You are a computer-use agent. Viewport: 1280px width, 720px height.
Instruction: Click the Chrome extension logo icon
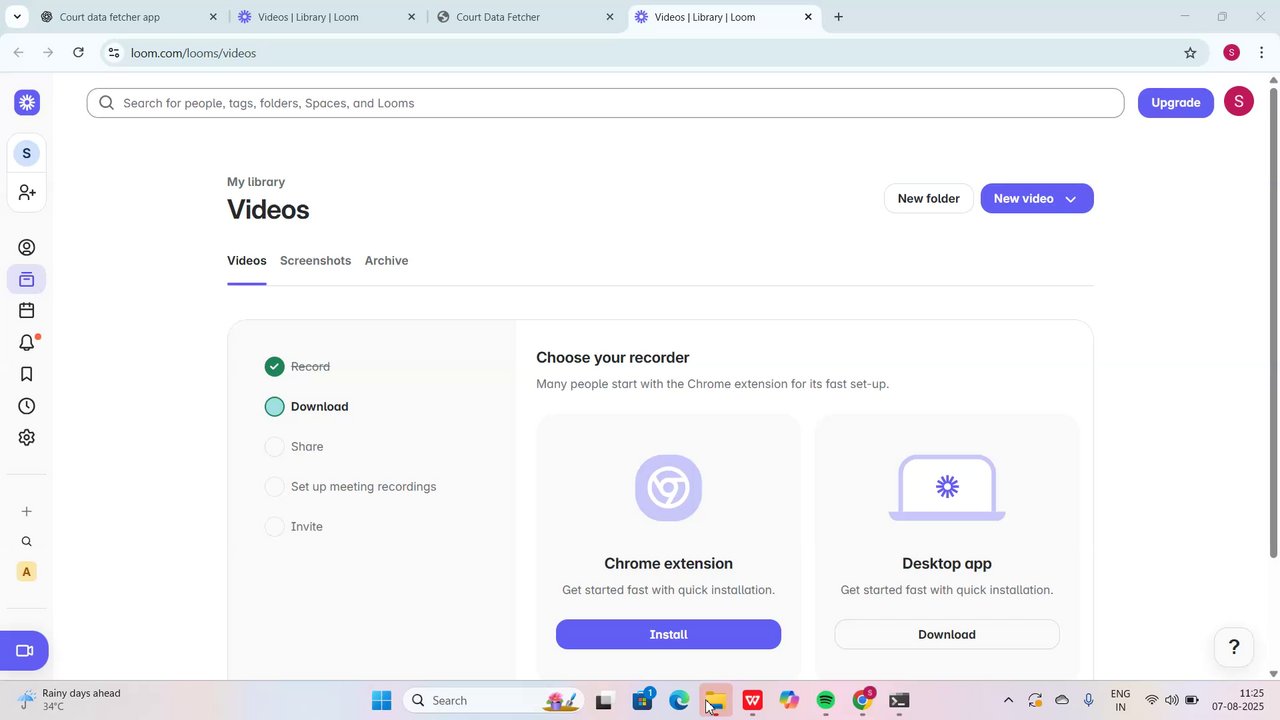point(668,488)
